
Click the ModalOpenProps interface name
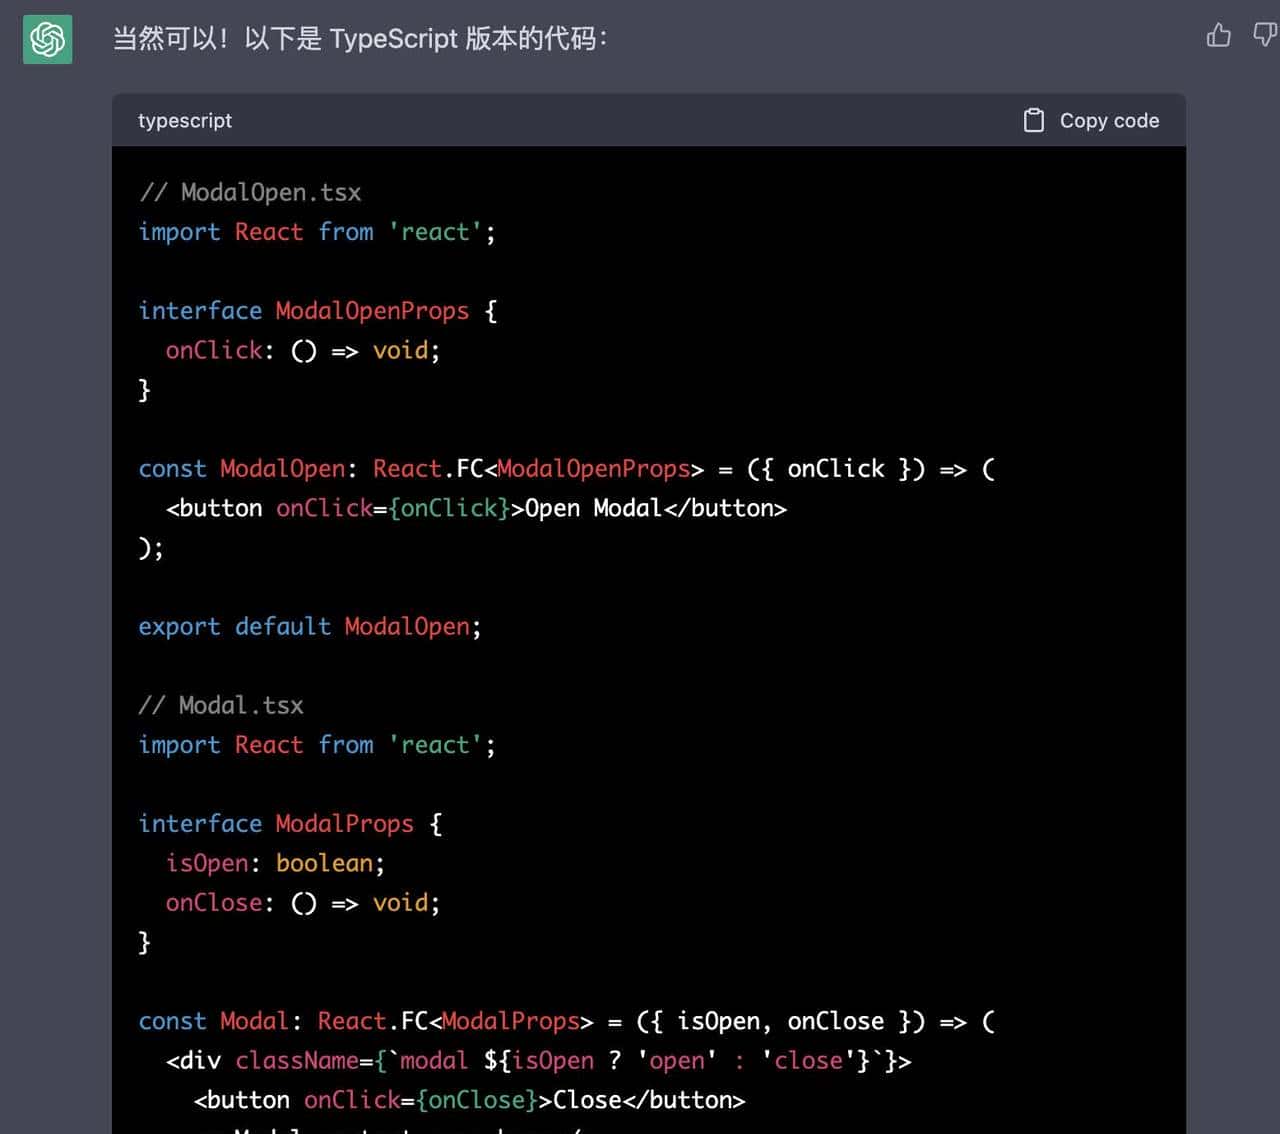click(371, 310)
